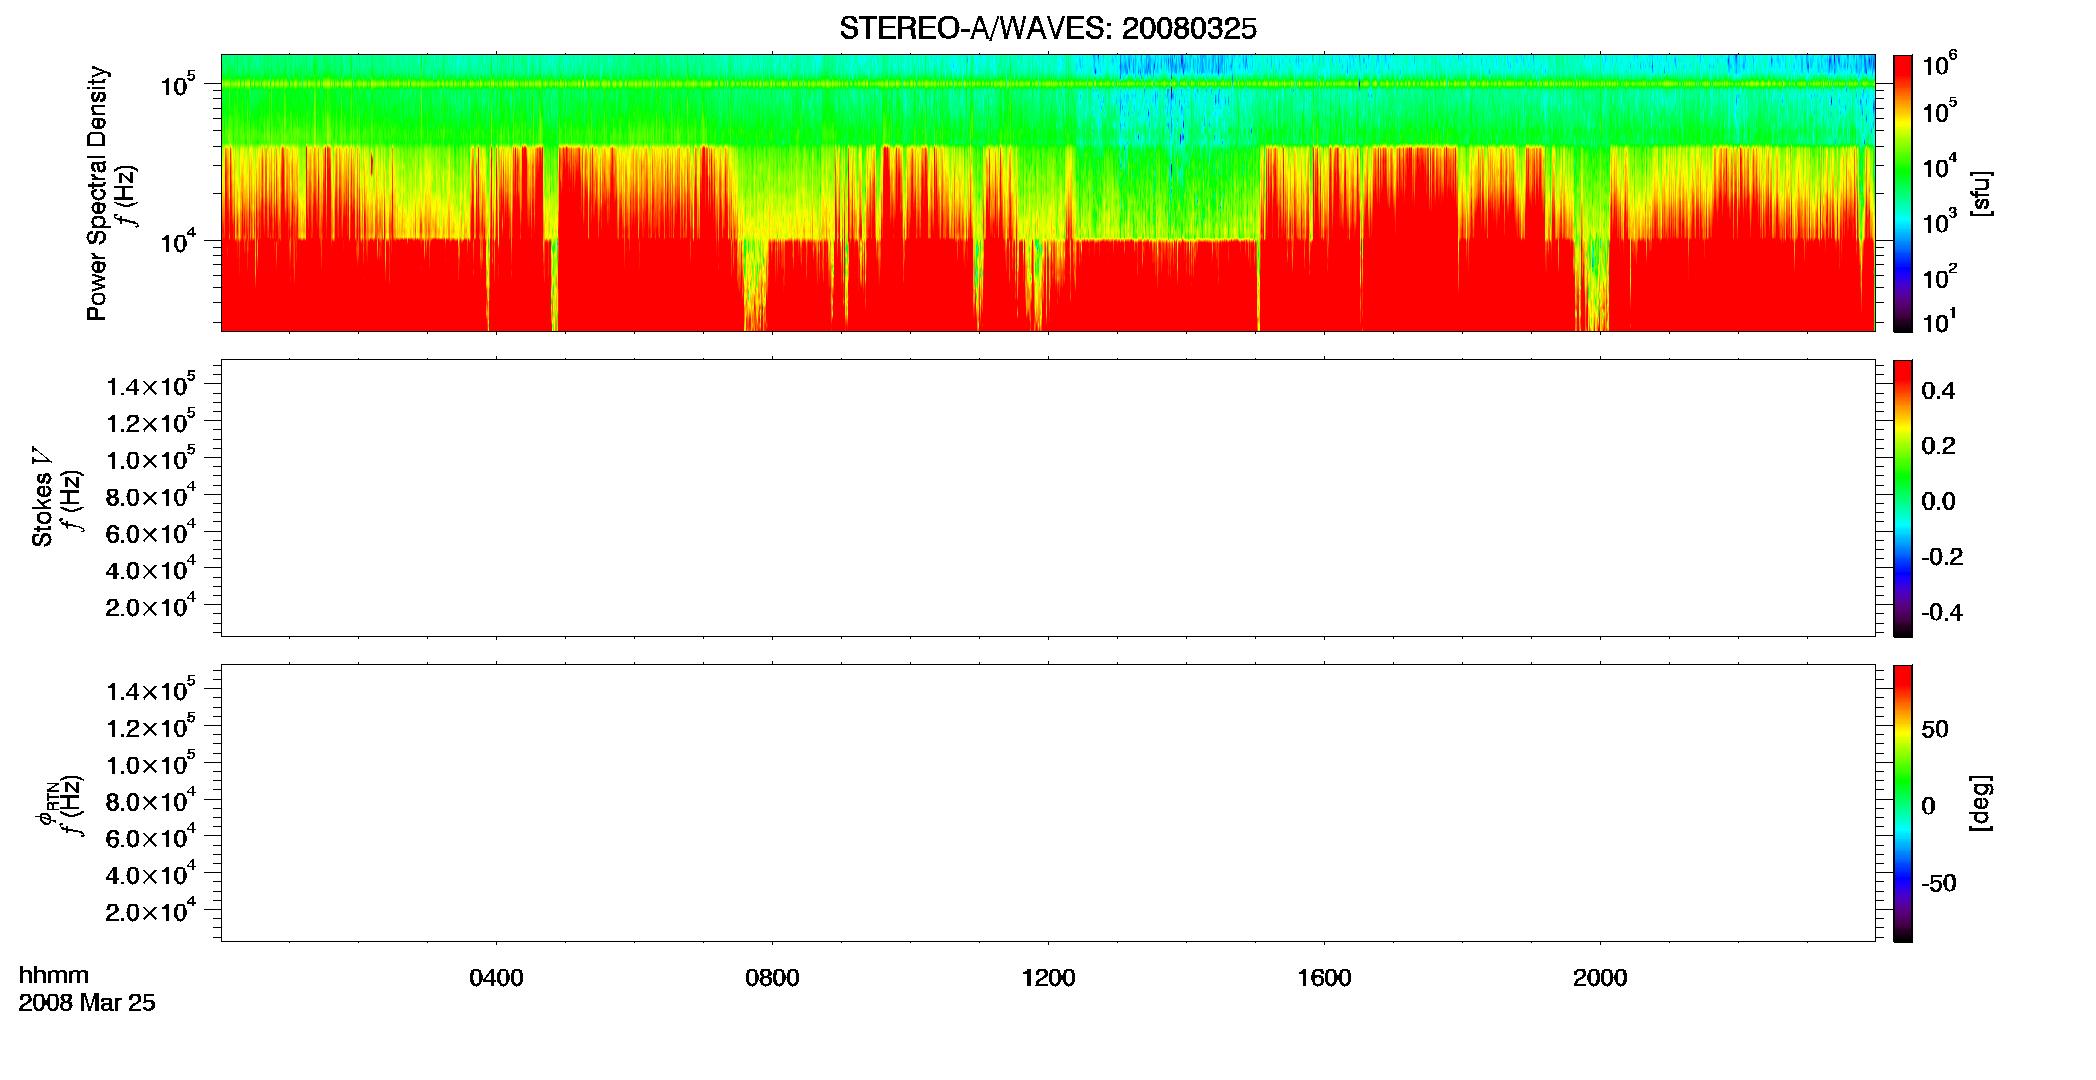Click the -0.4 label on Stokes color bar
The width and height of the screenshot is (2096, 1080).
[x=1942, y=613]
